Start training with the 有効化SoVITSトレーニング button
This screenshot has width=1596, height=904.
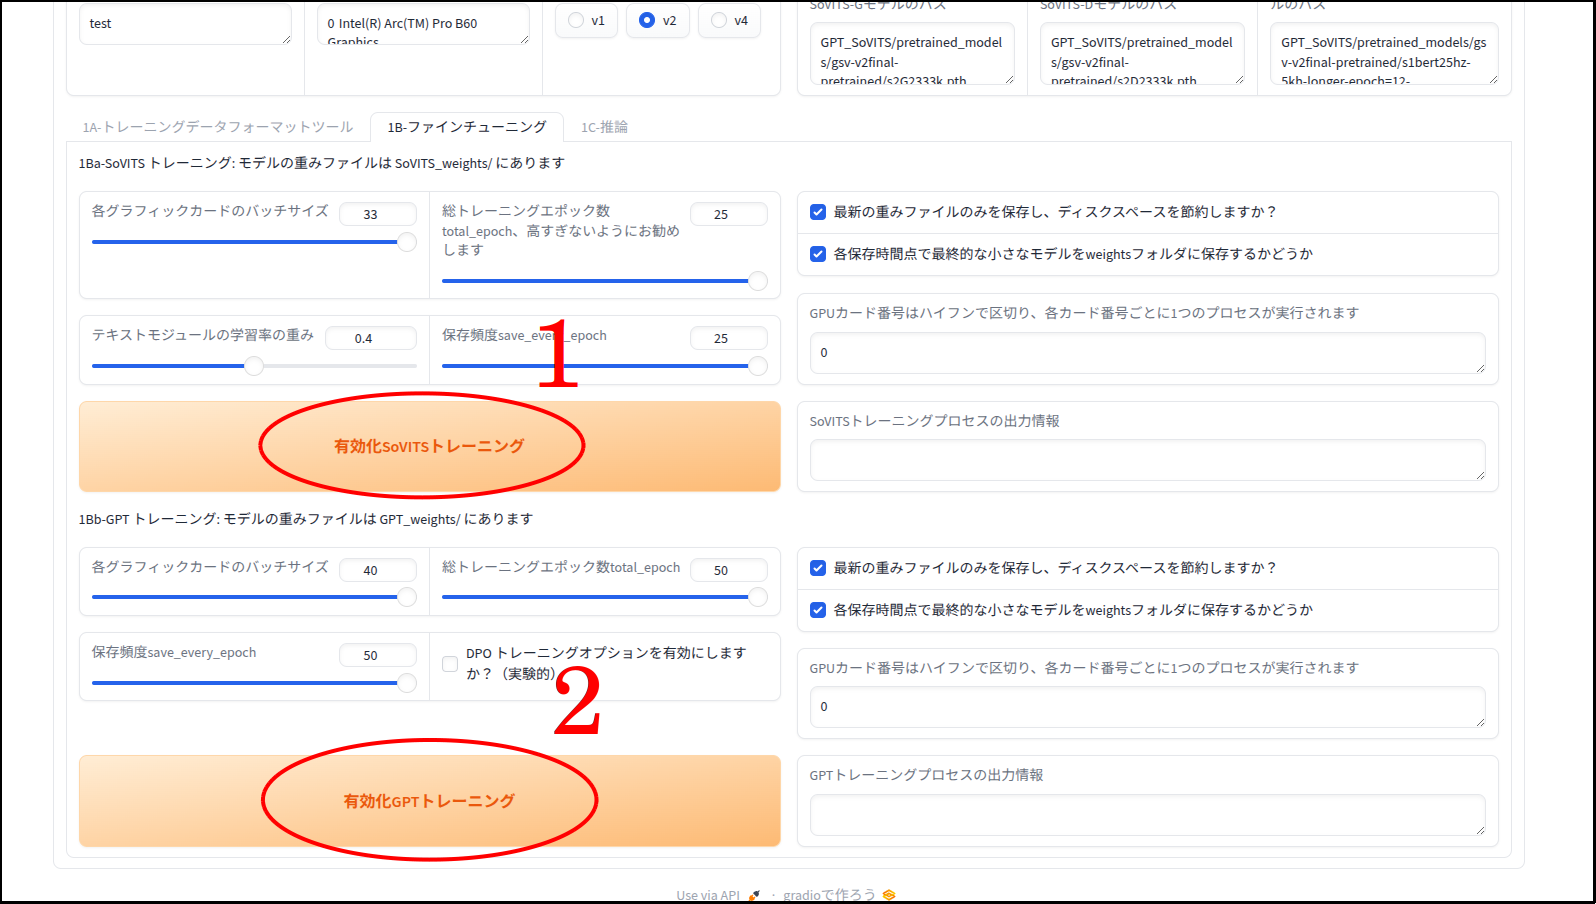click(429, 446)
